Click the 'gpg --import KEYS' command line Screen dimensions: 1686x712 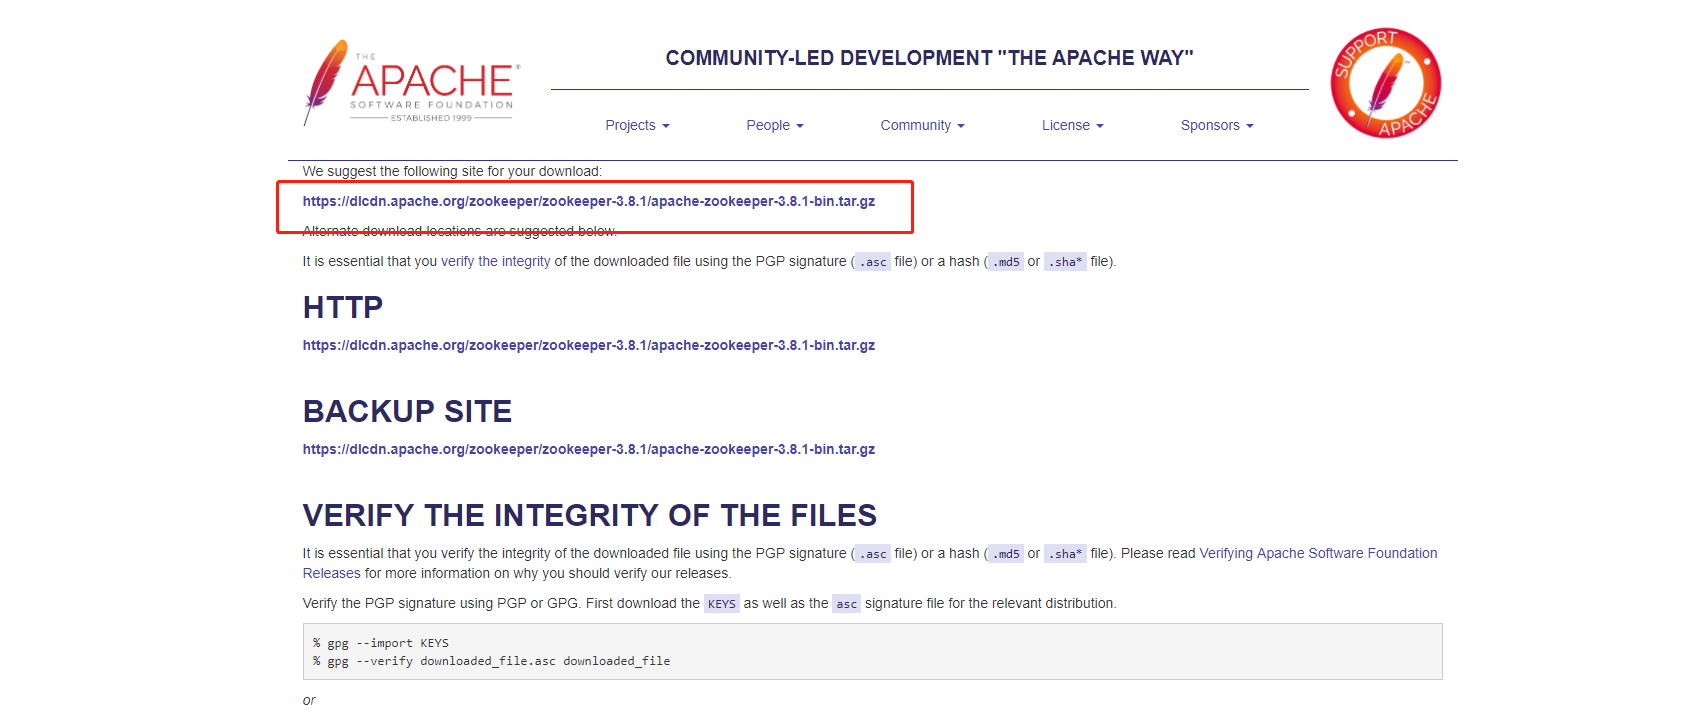click(381, 643)
